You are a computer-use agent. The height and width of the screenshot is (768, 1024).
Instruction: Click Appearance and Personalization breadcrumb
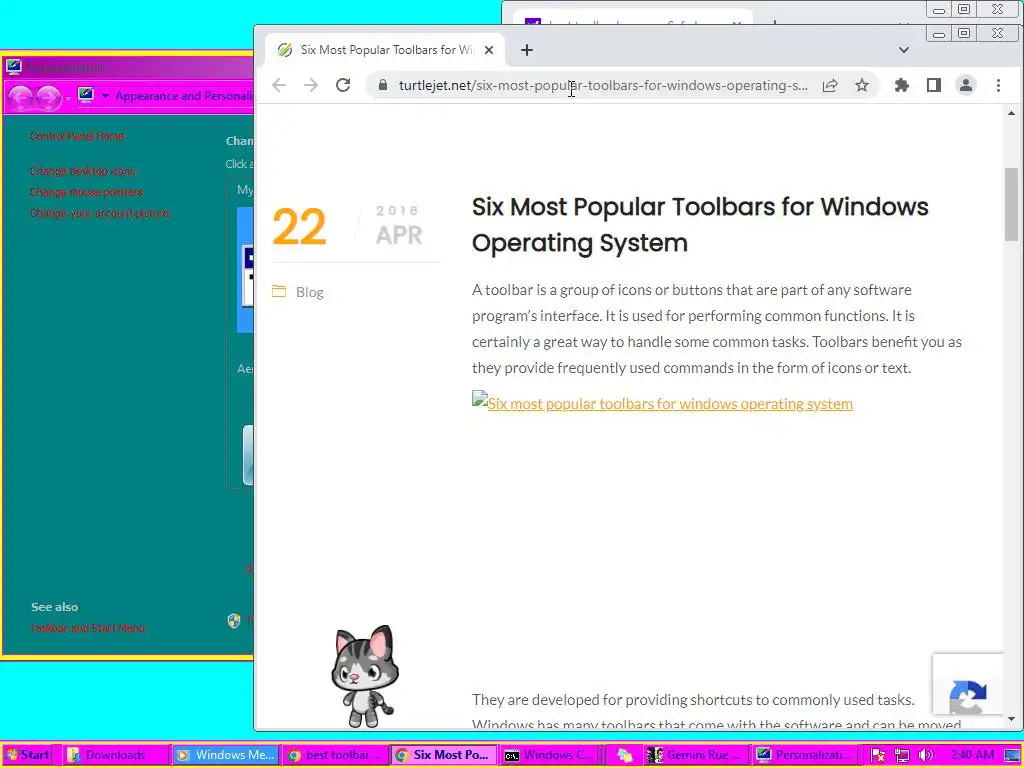pyautogui.click(x=184, y=96)
